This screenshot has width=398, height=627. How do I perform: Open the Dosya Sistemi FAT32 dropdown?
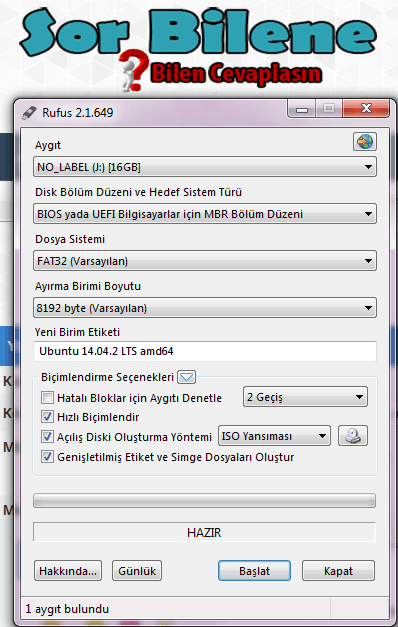click(x=205, y=261)
